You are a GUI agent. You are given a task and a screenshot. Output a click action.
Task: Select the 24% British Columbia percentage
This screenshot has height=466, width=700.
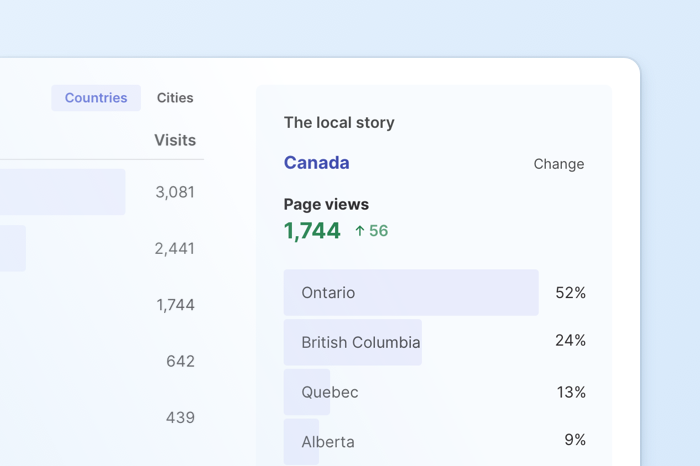(x=571, y=341)
